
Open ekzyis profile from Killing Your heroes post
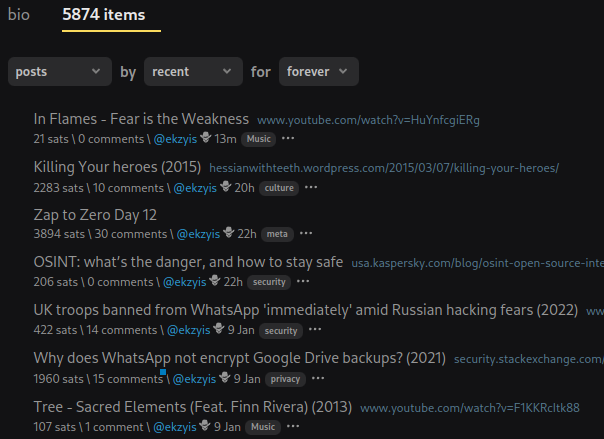[x=195, y=187]
